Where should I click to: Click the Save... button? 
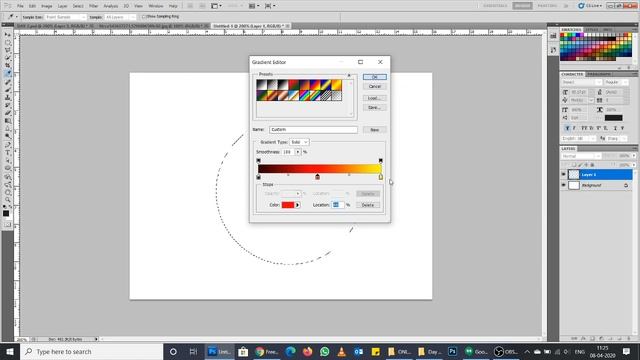[375, 108]
